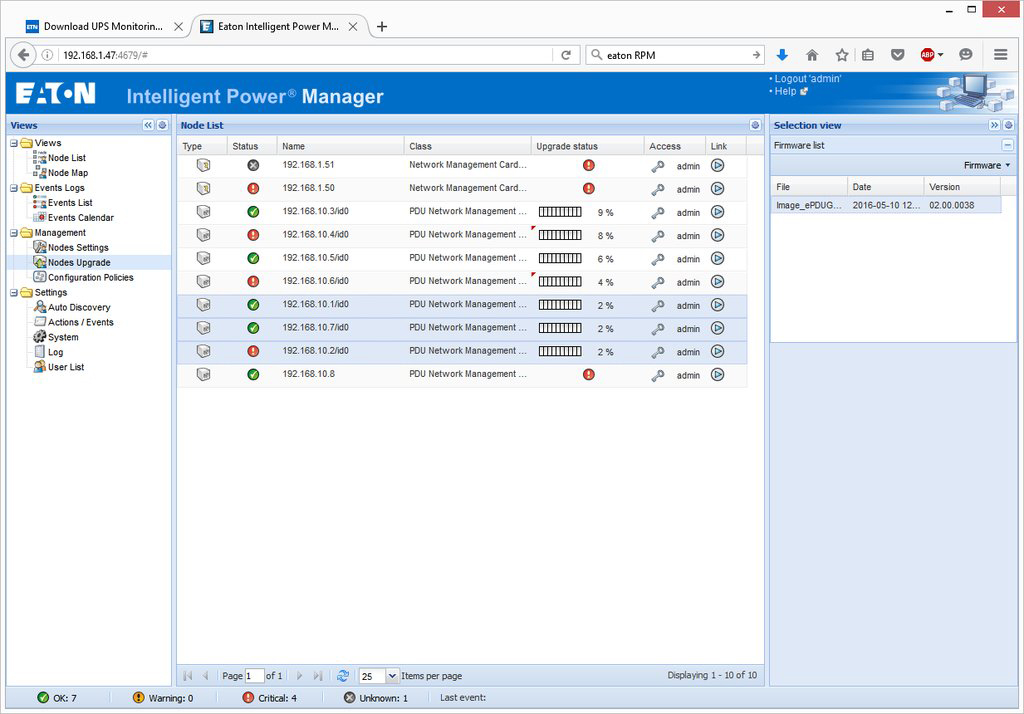Collapse the Events Logs tree folder
The height and width of the screenshot is (714, 1024).
point(14,188)
